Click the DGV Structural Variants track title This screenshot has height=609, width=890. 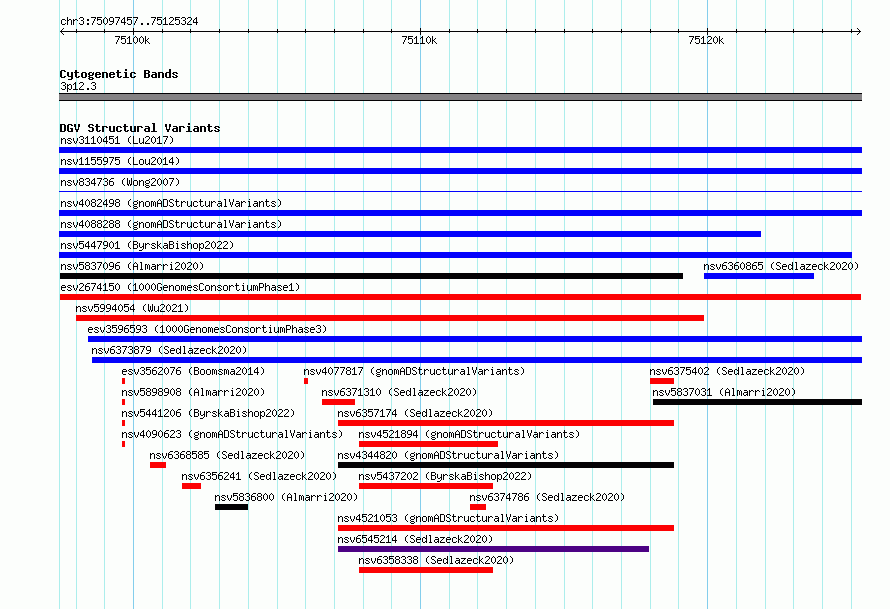(x=140, y=128)
